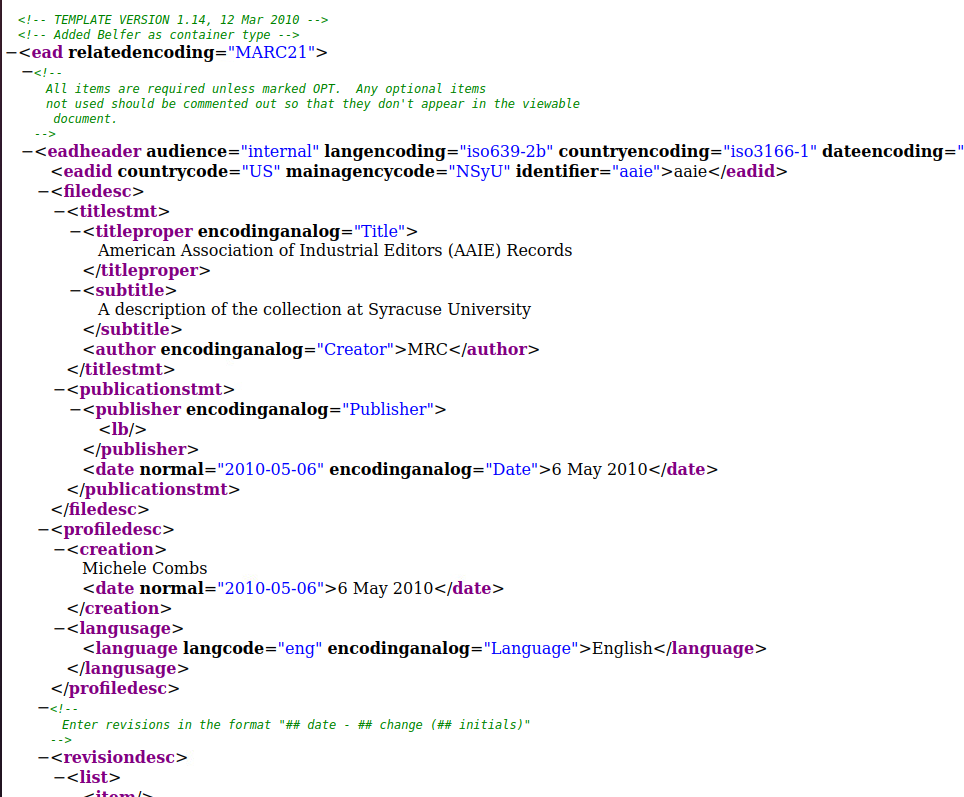Collapse the creation element
This screenshot has width=964, height=797.
(x=60, y=550)
